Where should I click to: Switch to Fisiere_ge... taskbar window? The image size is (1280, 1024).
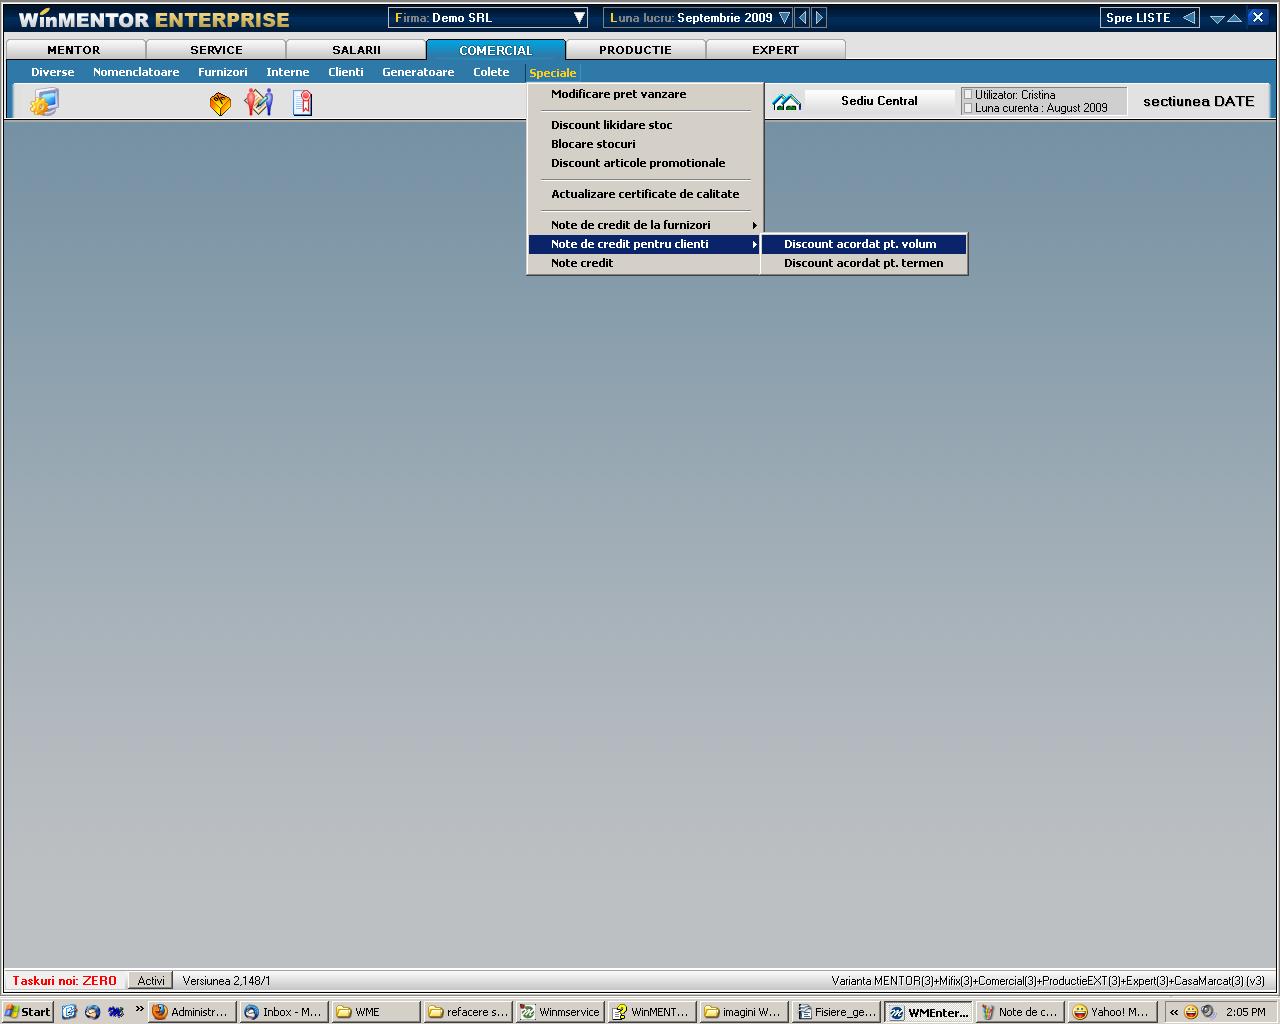[x=836, y=1012]
